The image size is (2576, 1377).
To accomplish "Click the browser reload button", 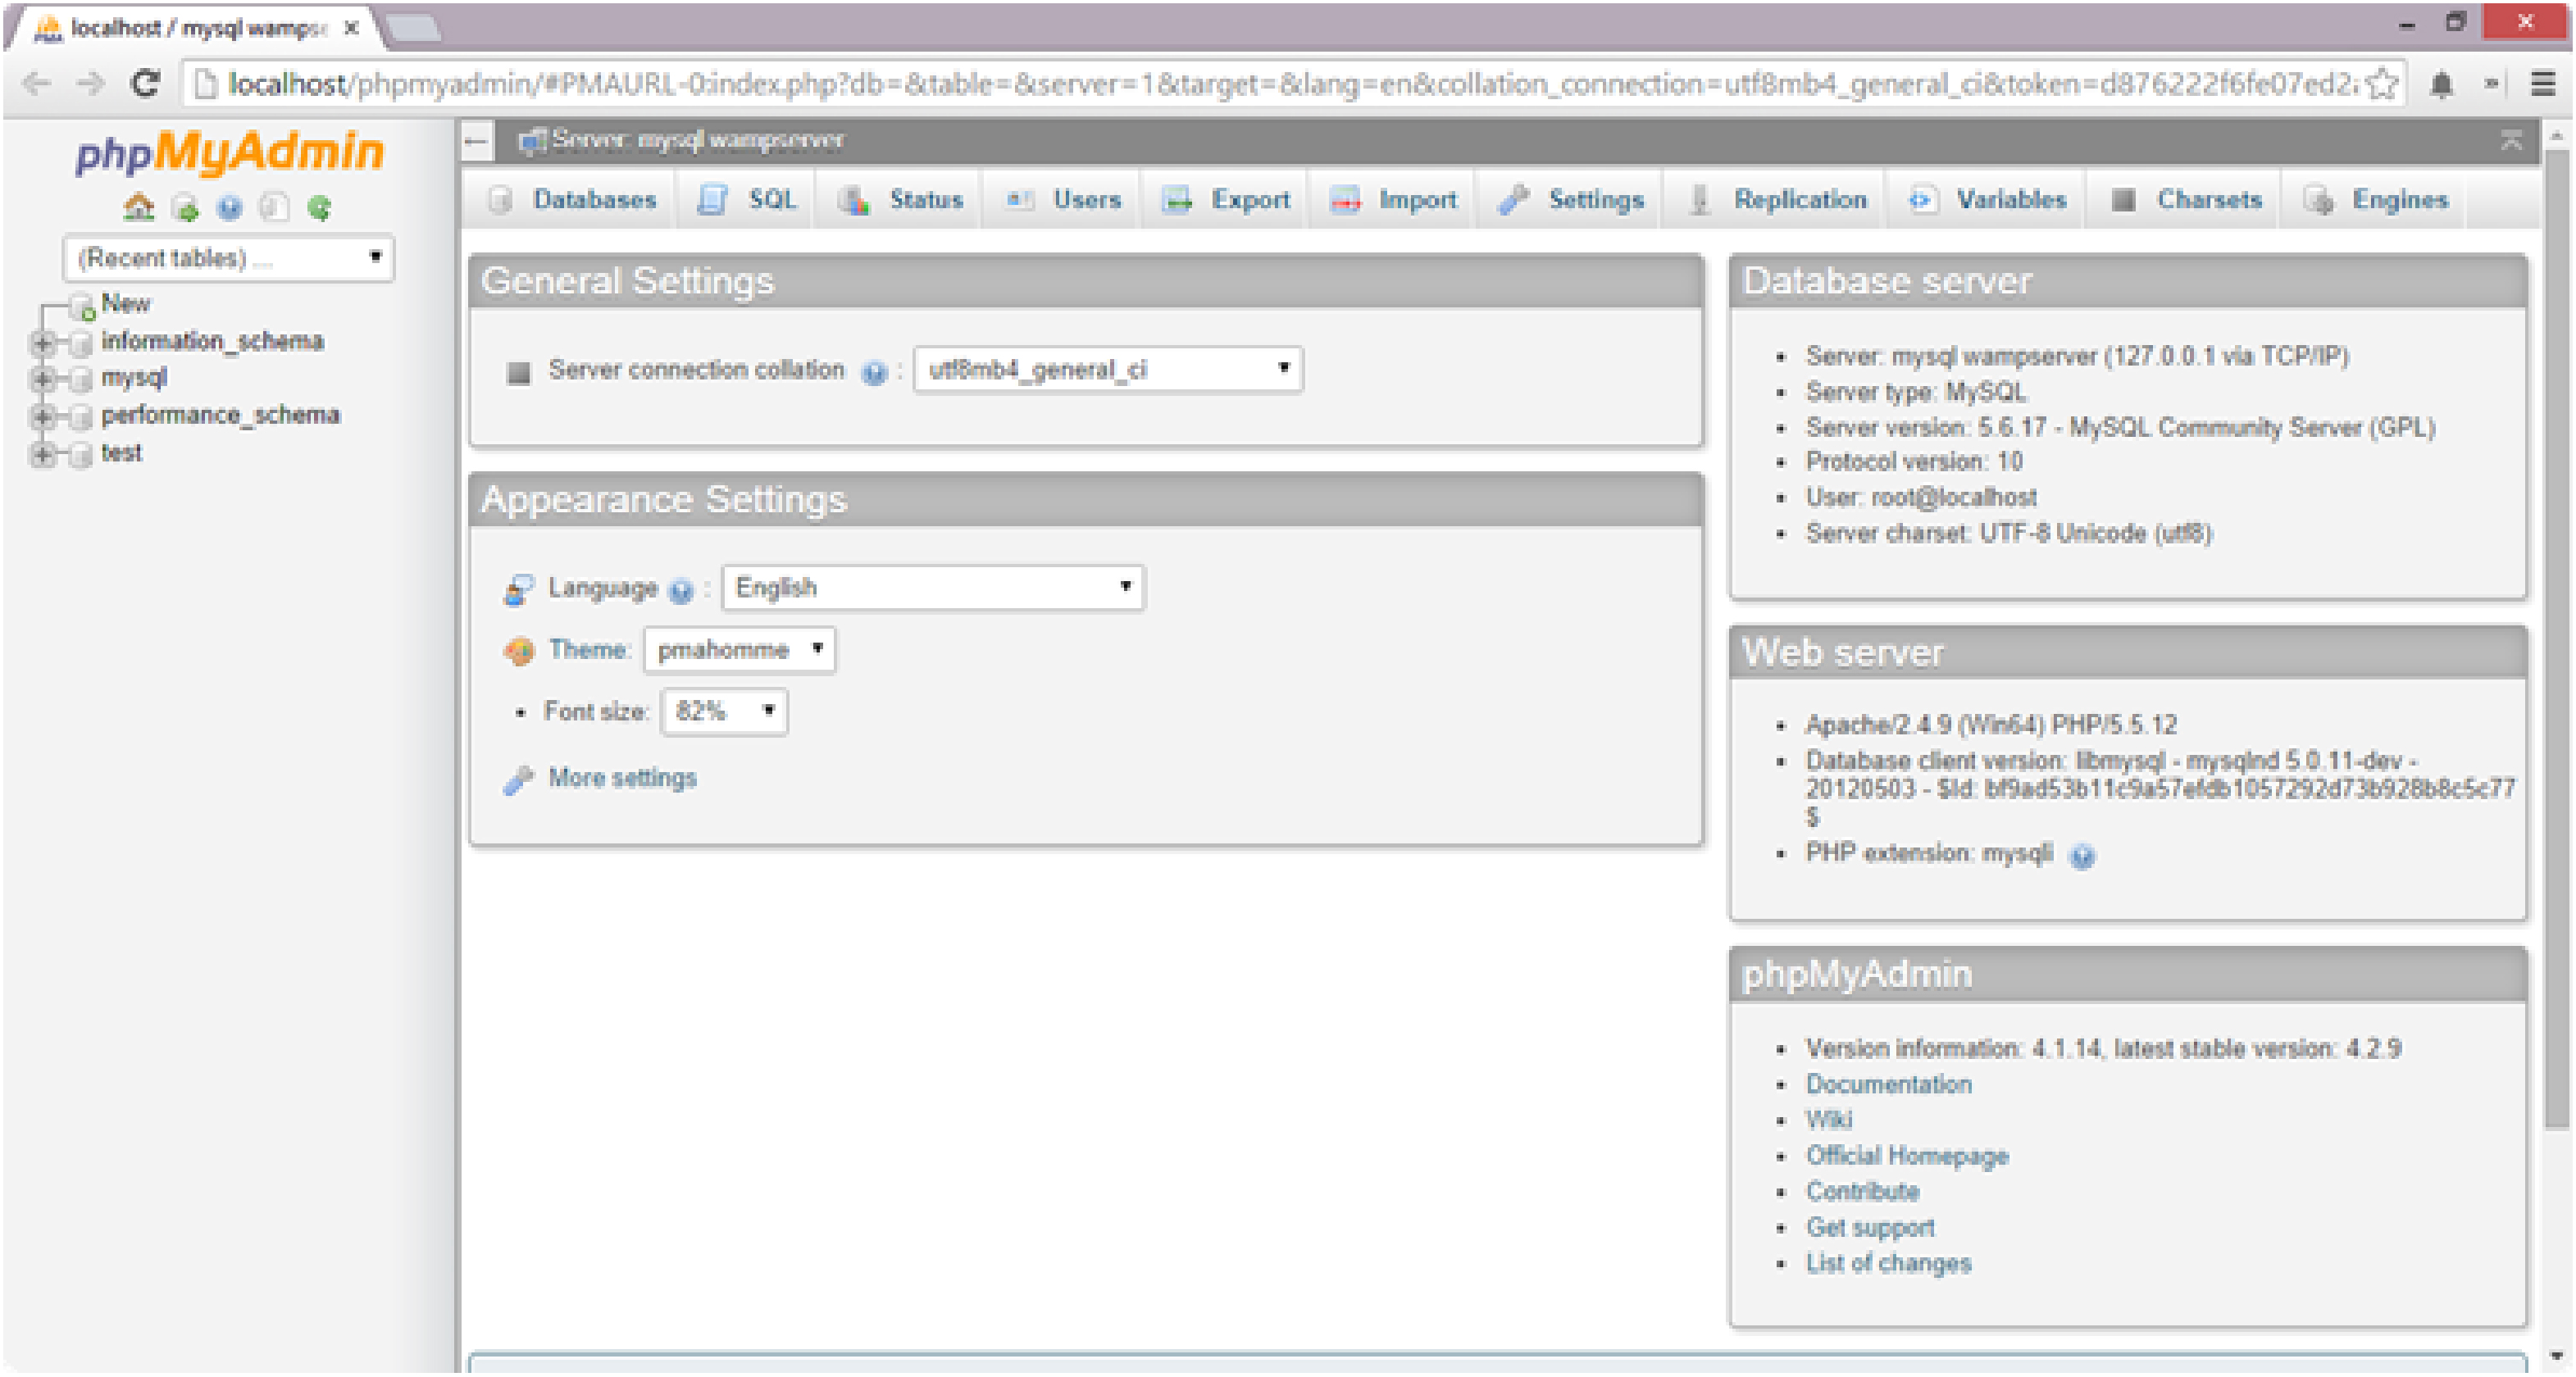I will pos(146,84).
